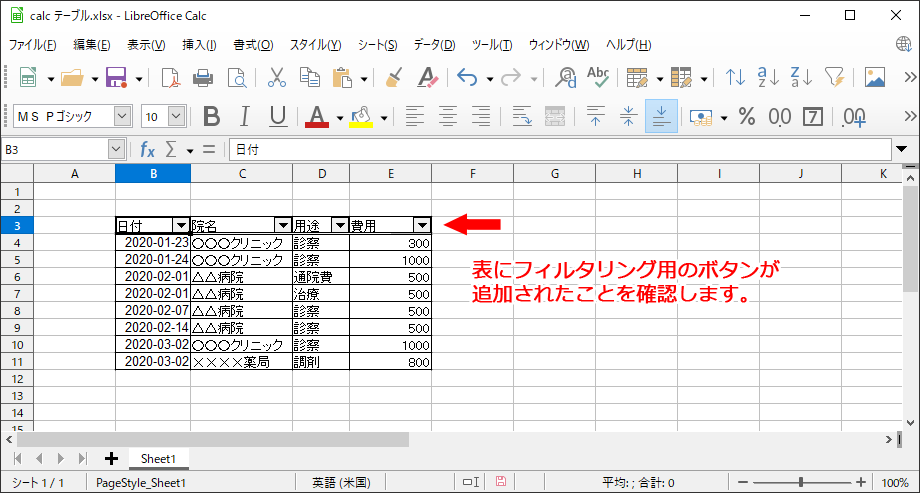Open Find and Replace
The width and height of the screenshot is (920, 493).
tap(566, 77)
